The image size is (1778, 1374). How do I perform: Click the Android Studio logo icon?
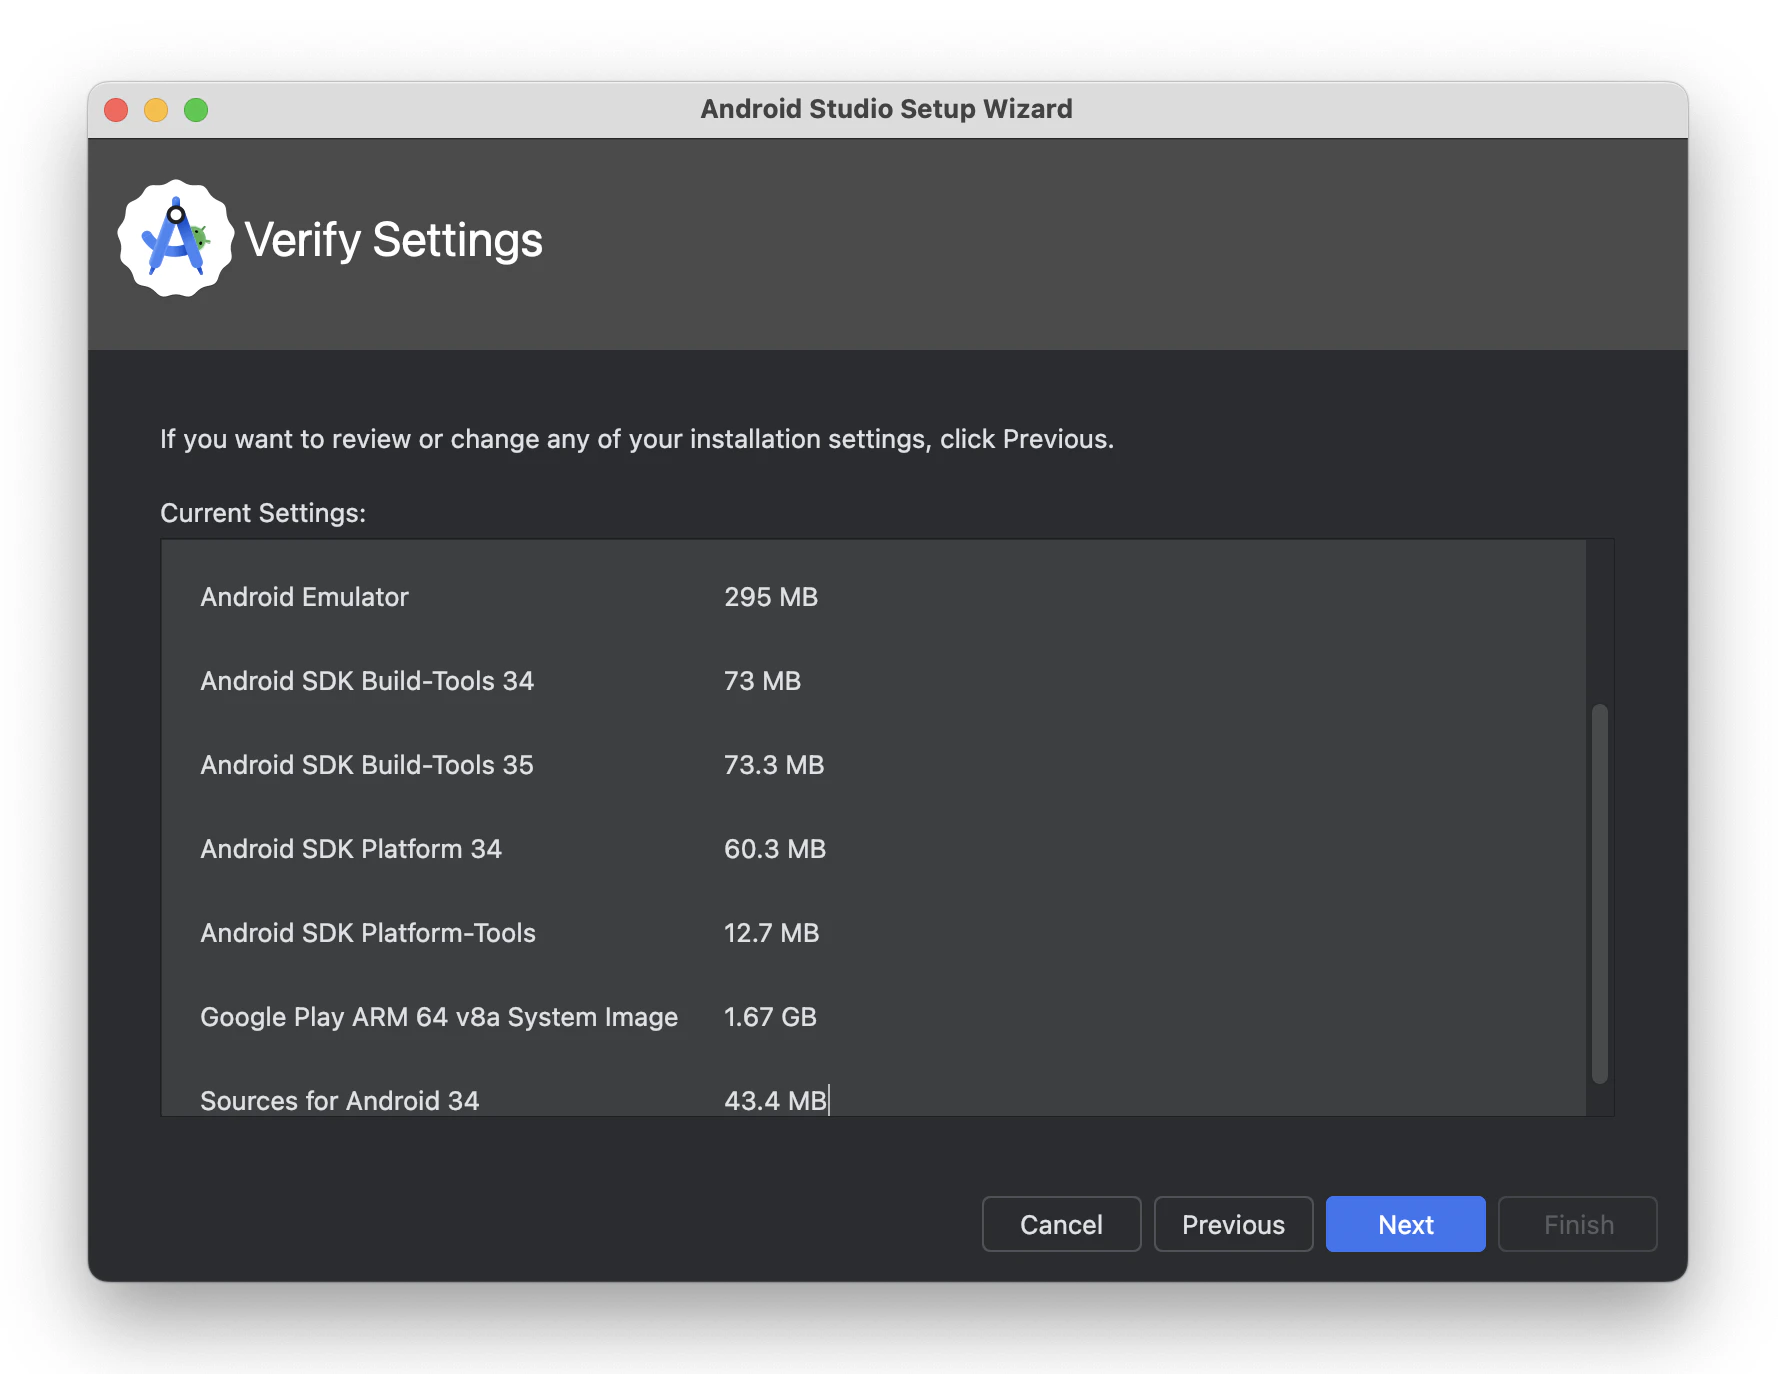176,239
